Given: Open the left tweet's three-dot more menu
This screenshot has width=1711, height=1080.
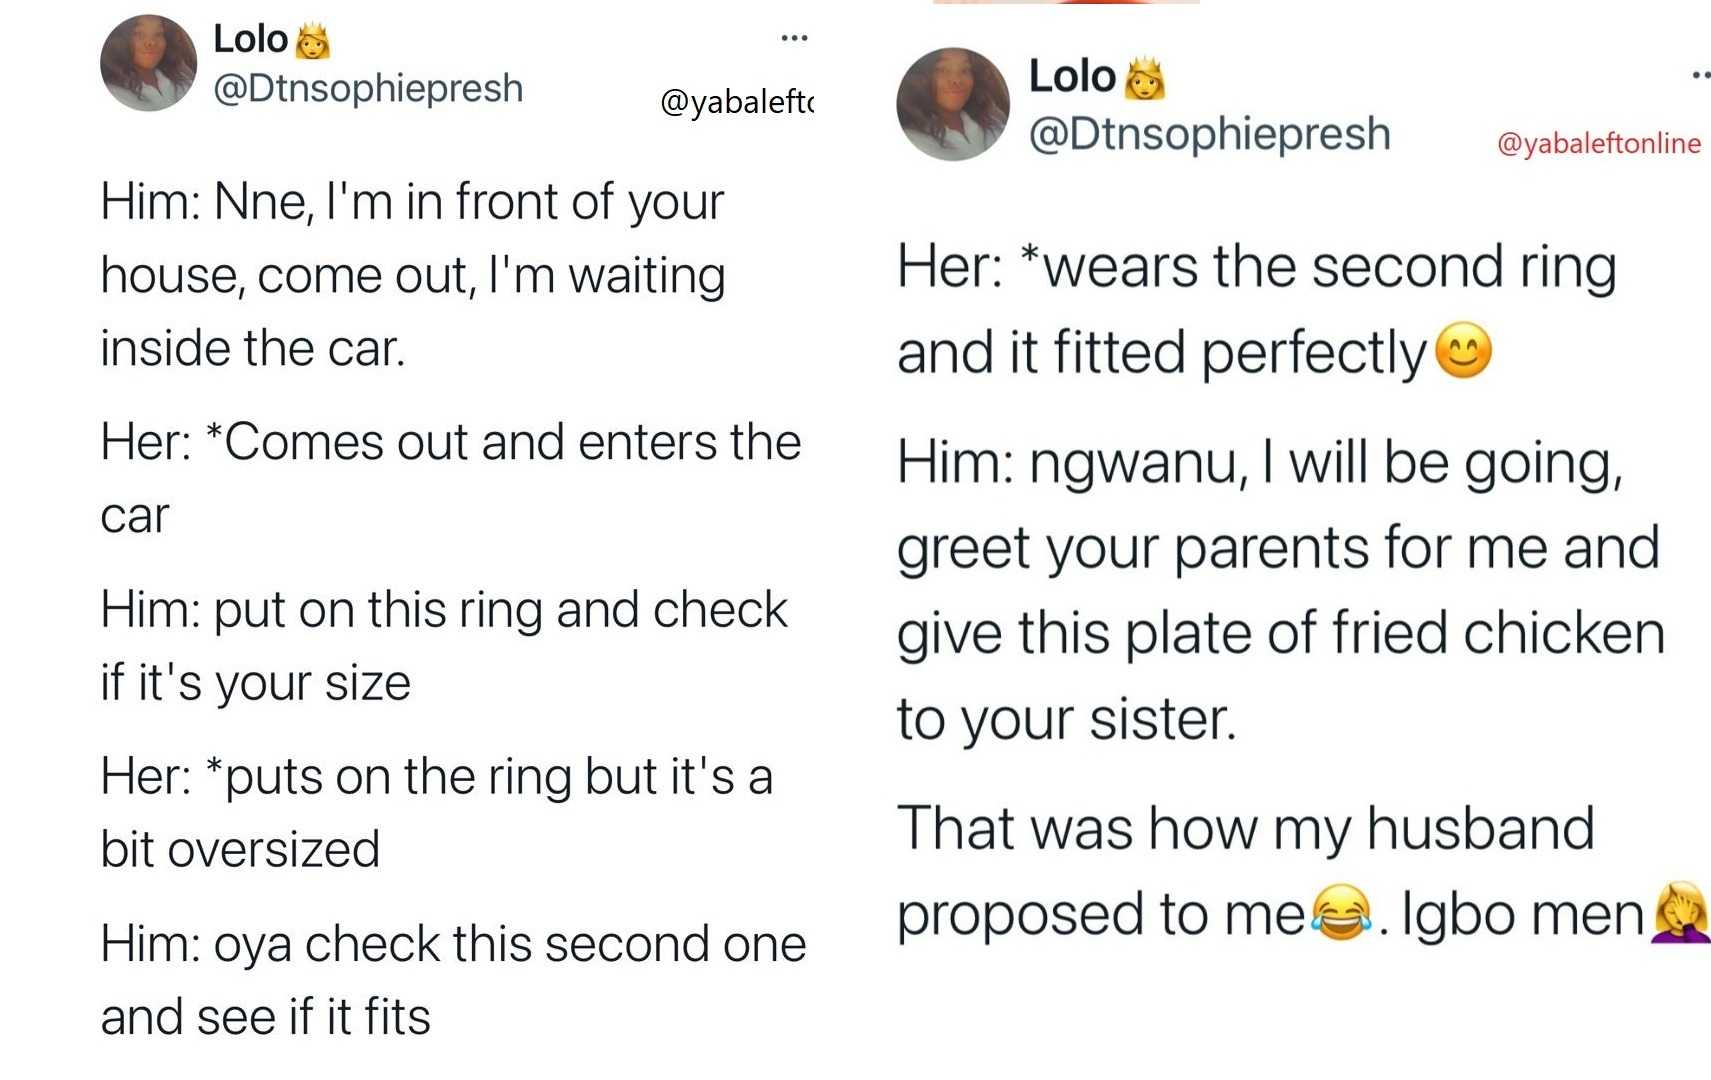Looking at the screenshot, I should pyautogui.click(x=794, y=39).
